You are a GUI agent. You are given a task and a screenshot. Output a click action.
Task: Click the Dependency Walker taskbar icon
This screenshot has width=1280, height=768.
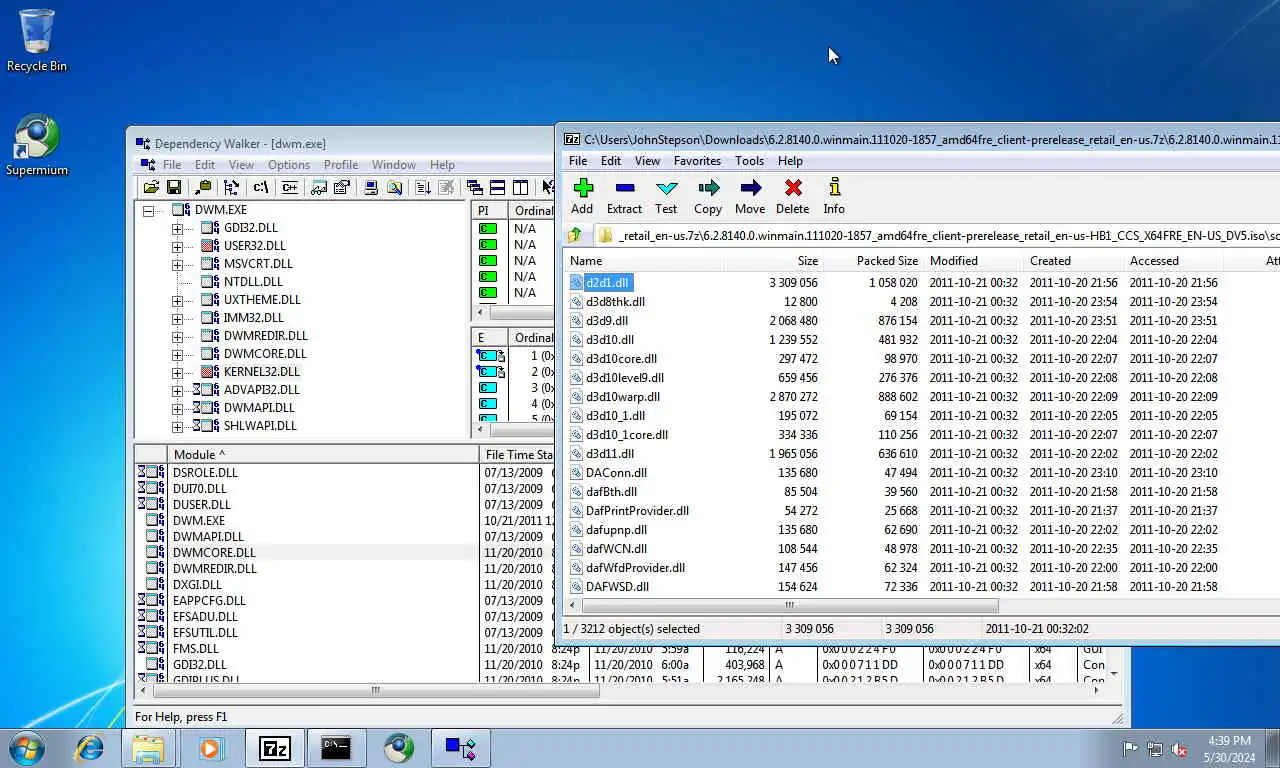click(x=460, y=748)
